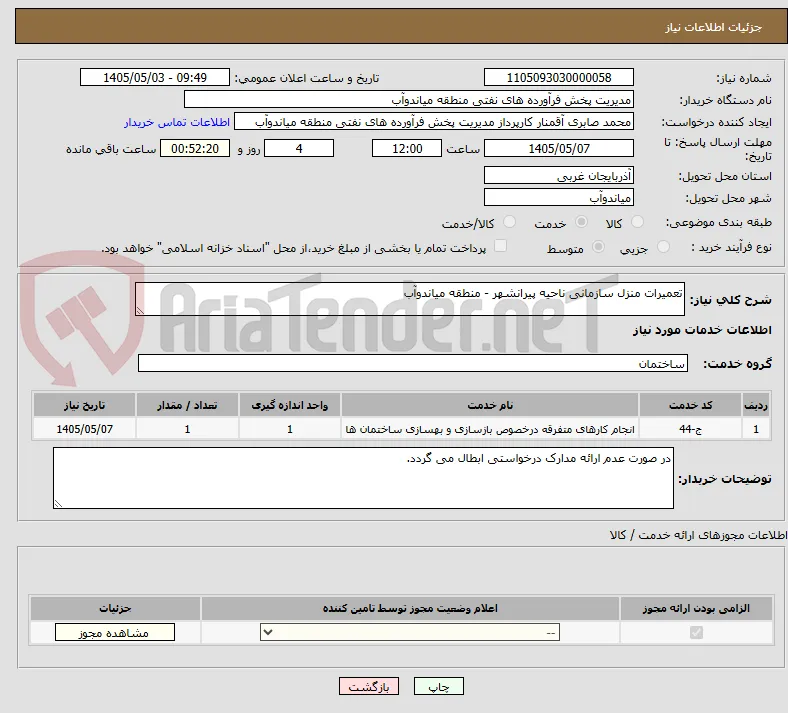Click the جزئیات اطلاعات نیاز page title
The width and height of the screenshot is (788, 713).
click(714, 27)
